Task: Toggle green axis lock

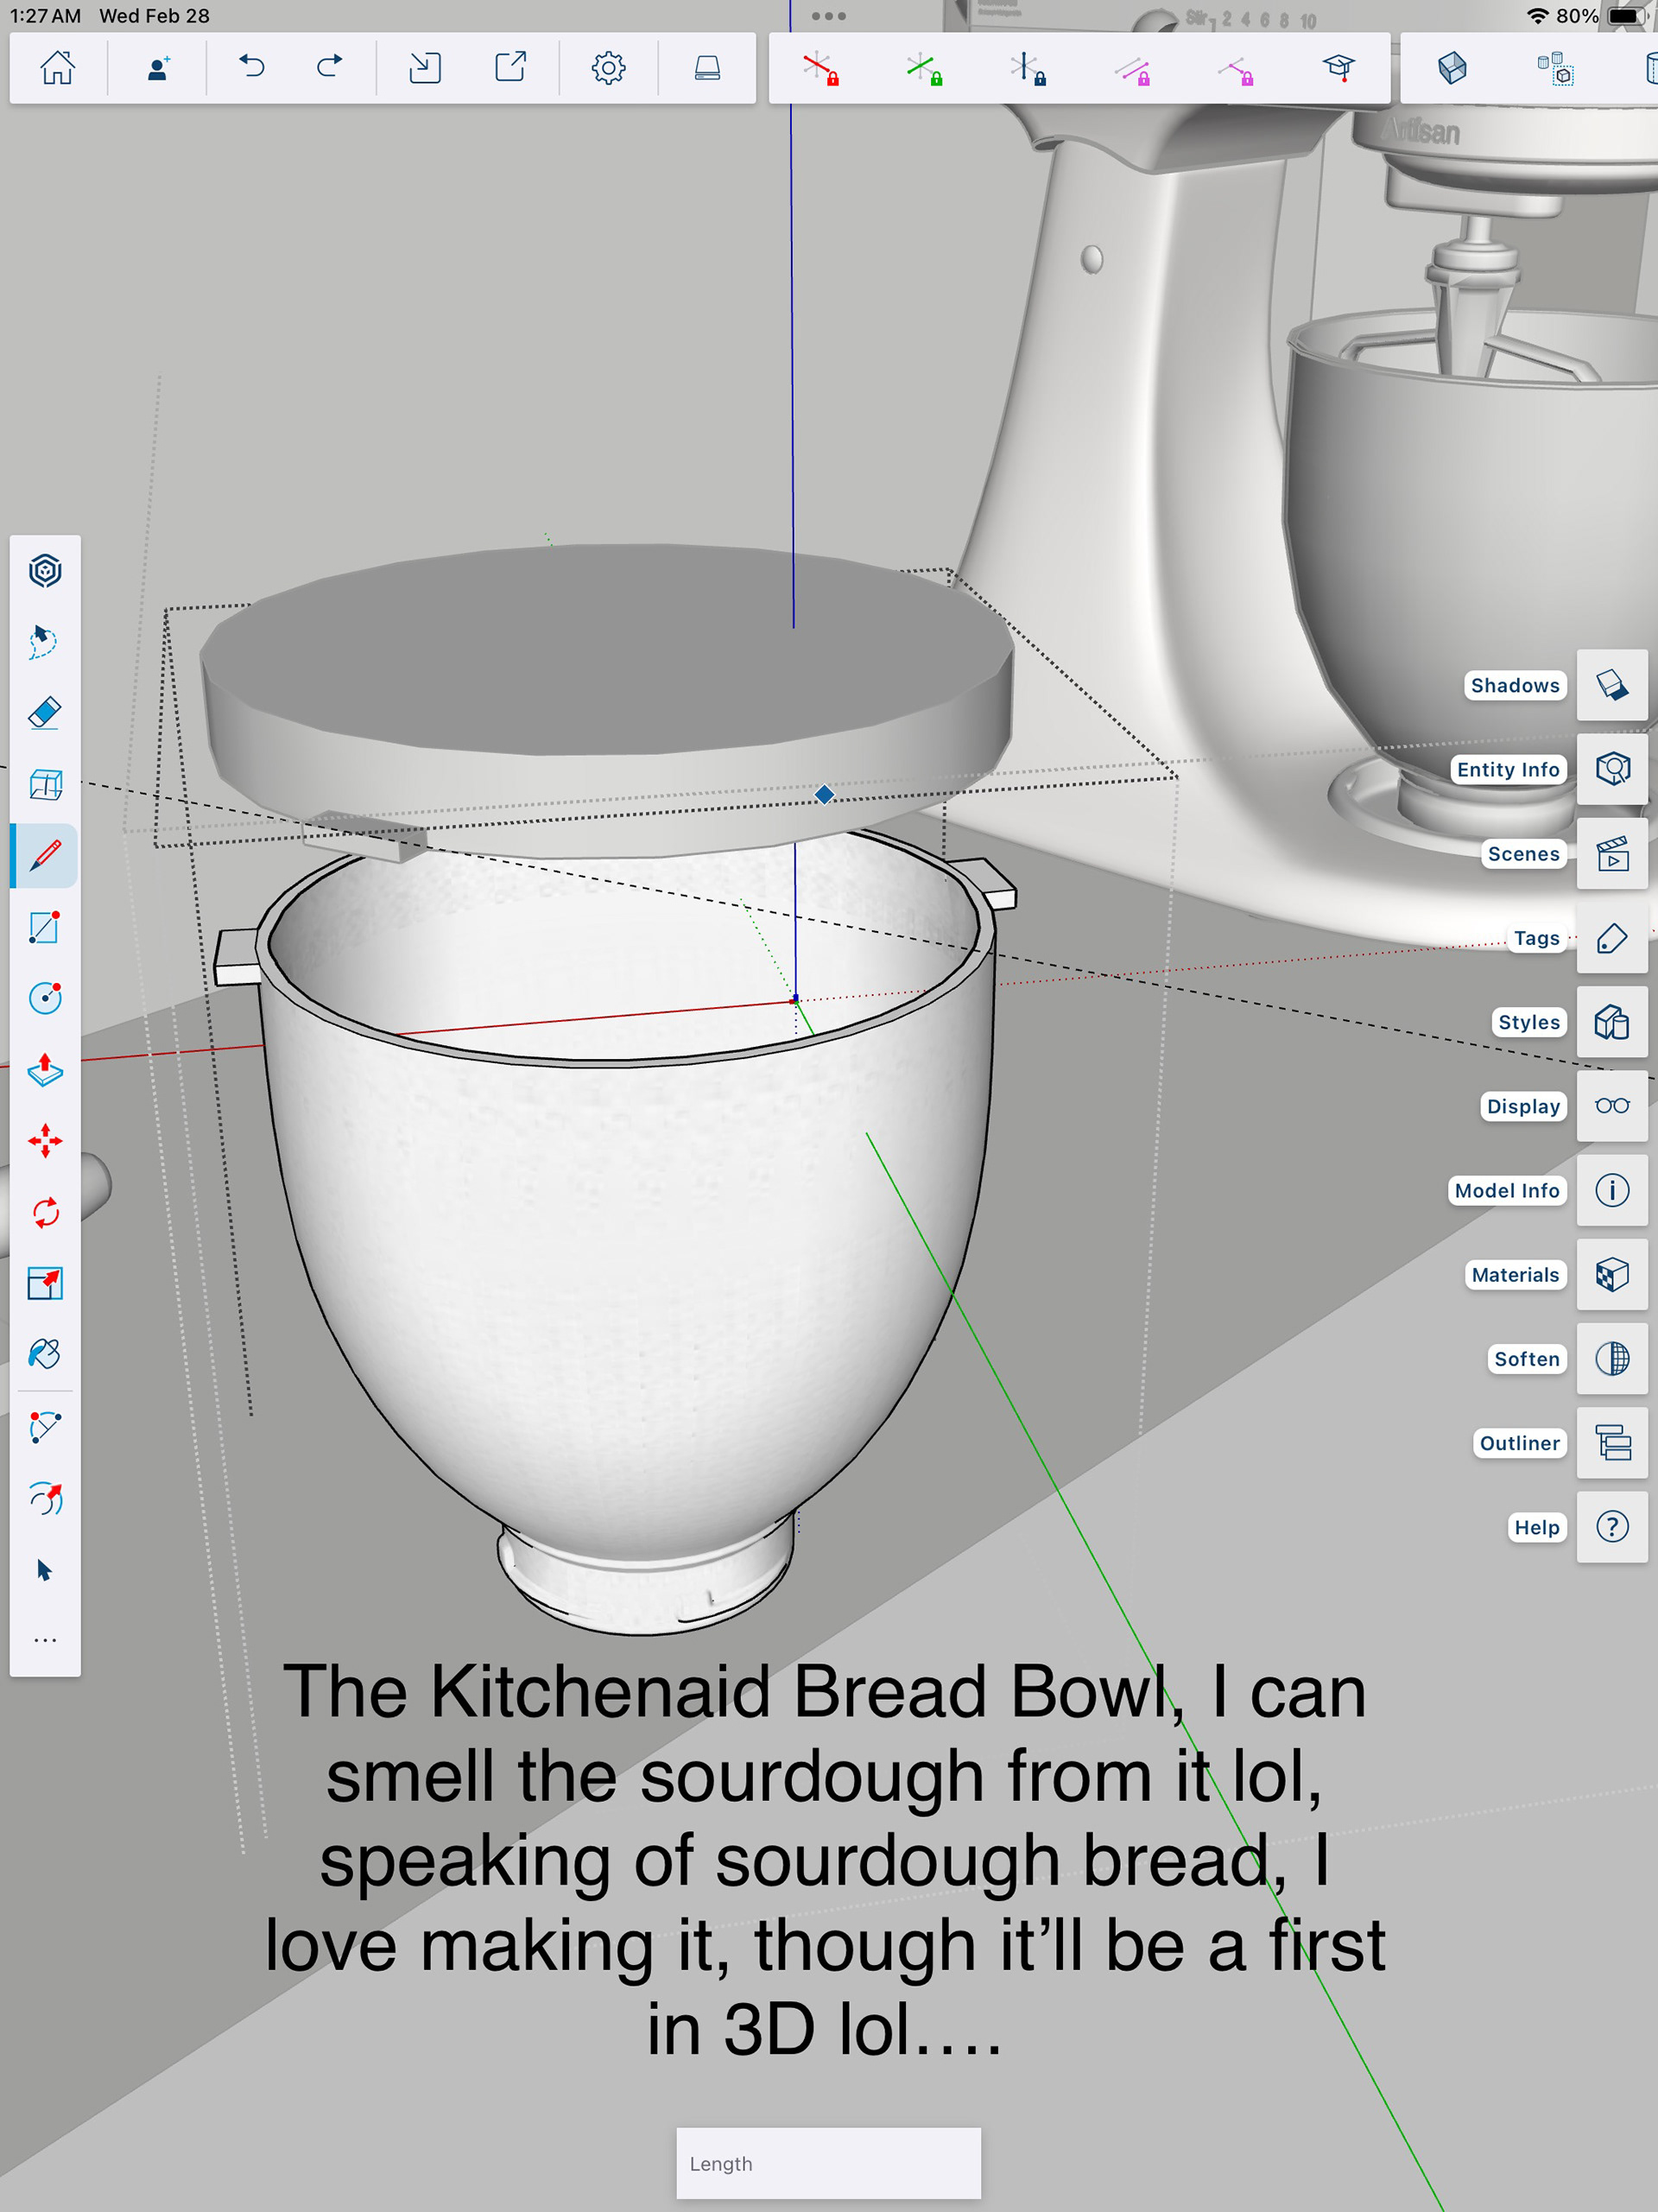Action: (x=924, y=69)
